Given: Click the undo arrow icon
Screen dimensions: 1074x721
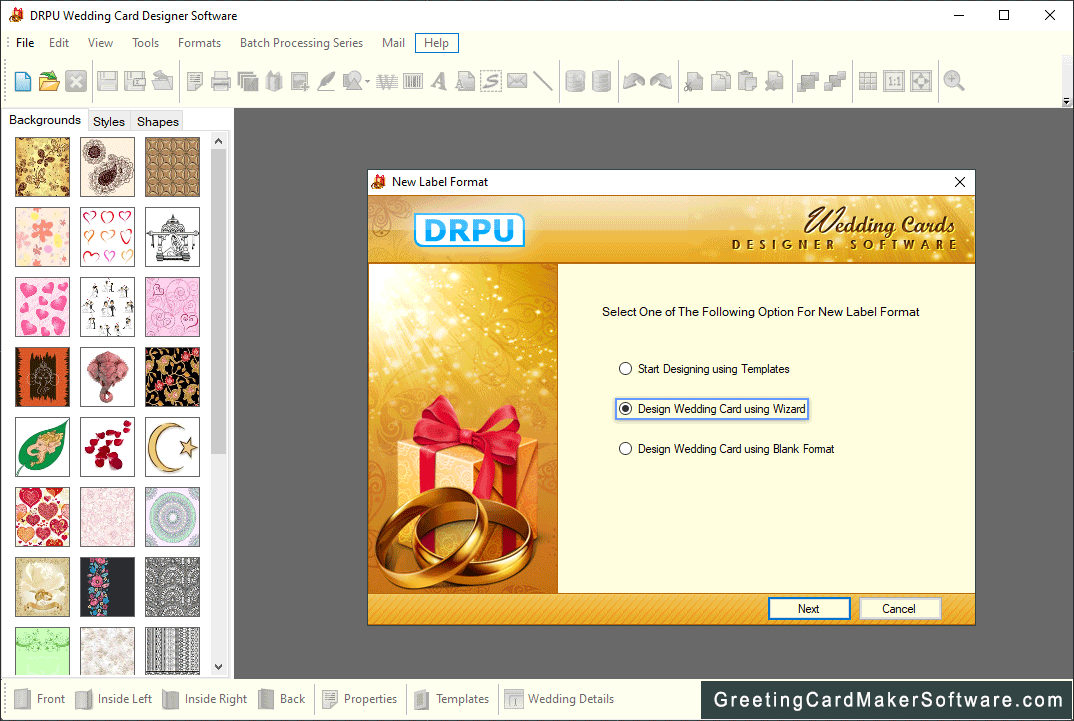Looking at the screenshot, I should tap(634, 81).
